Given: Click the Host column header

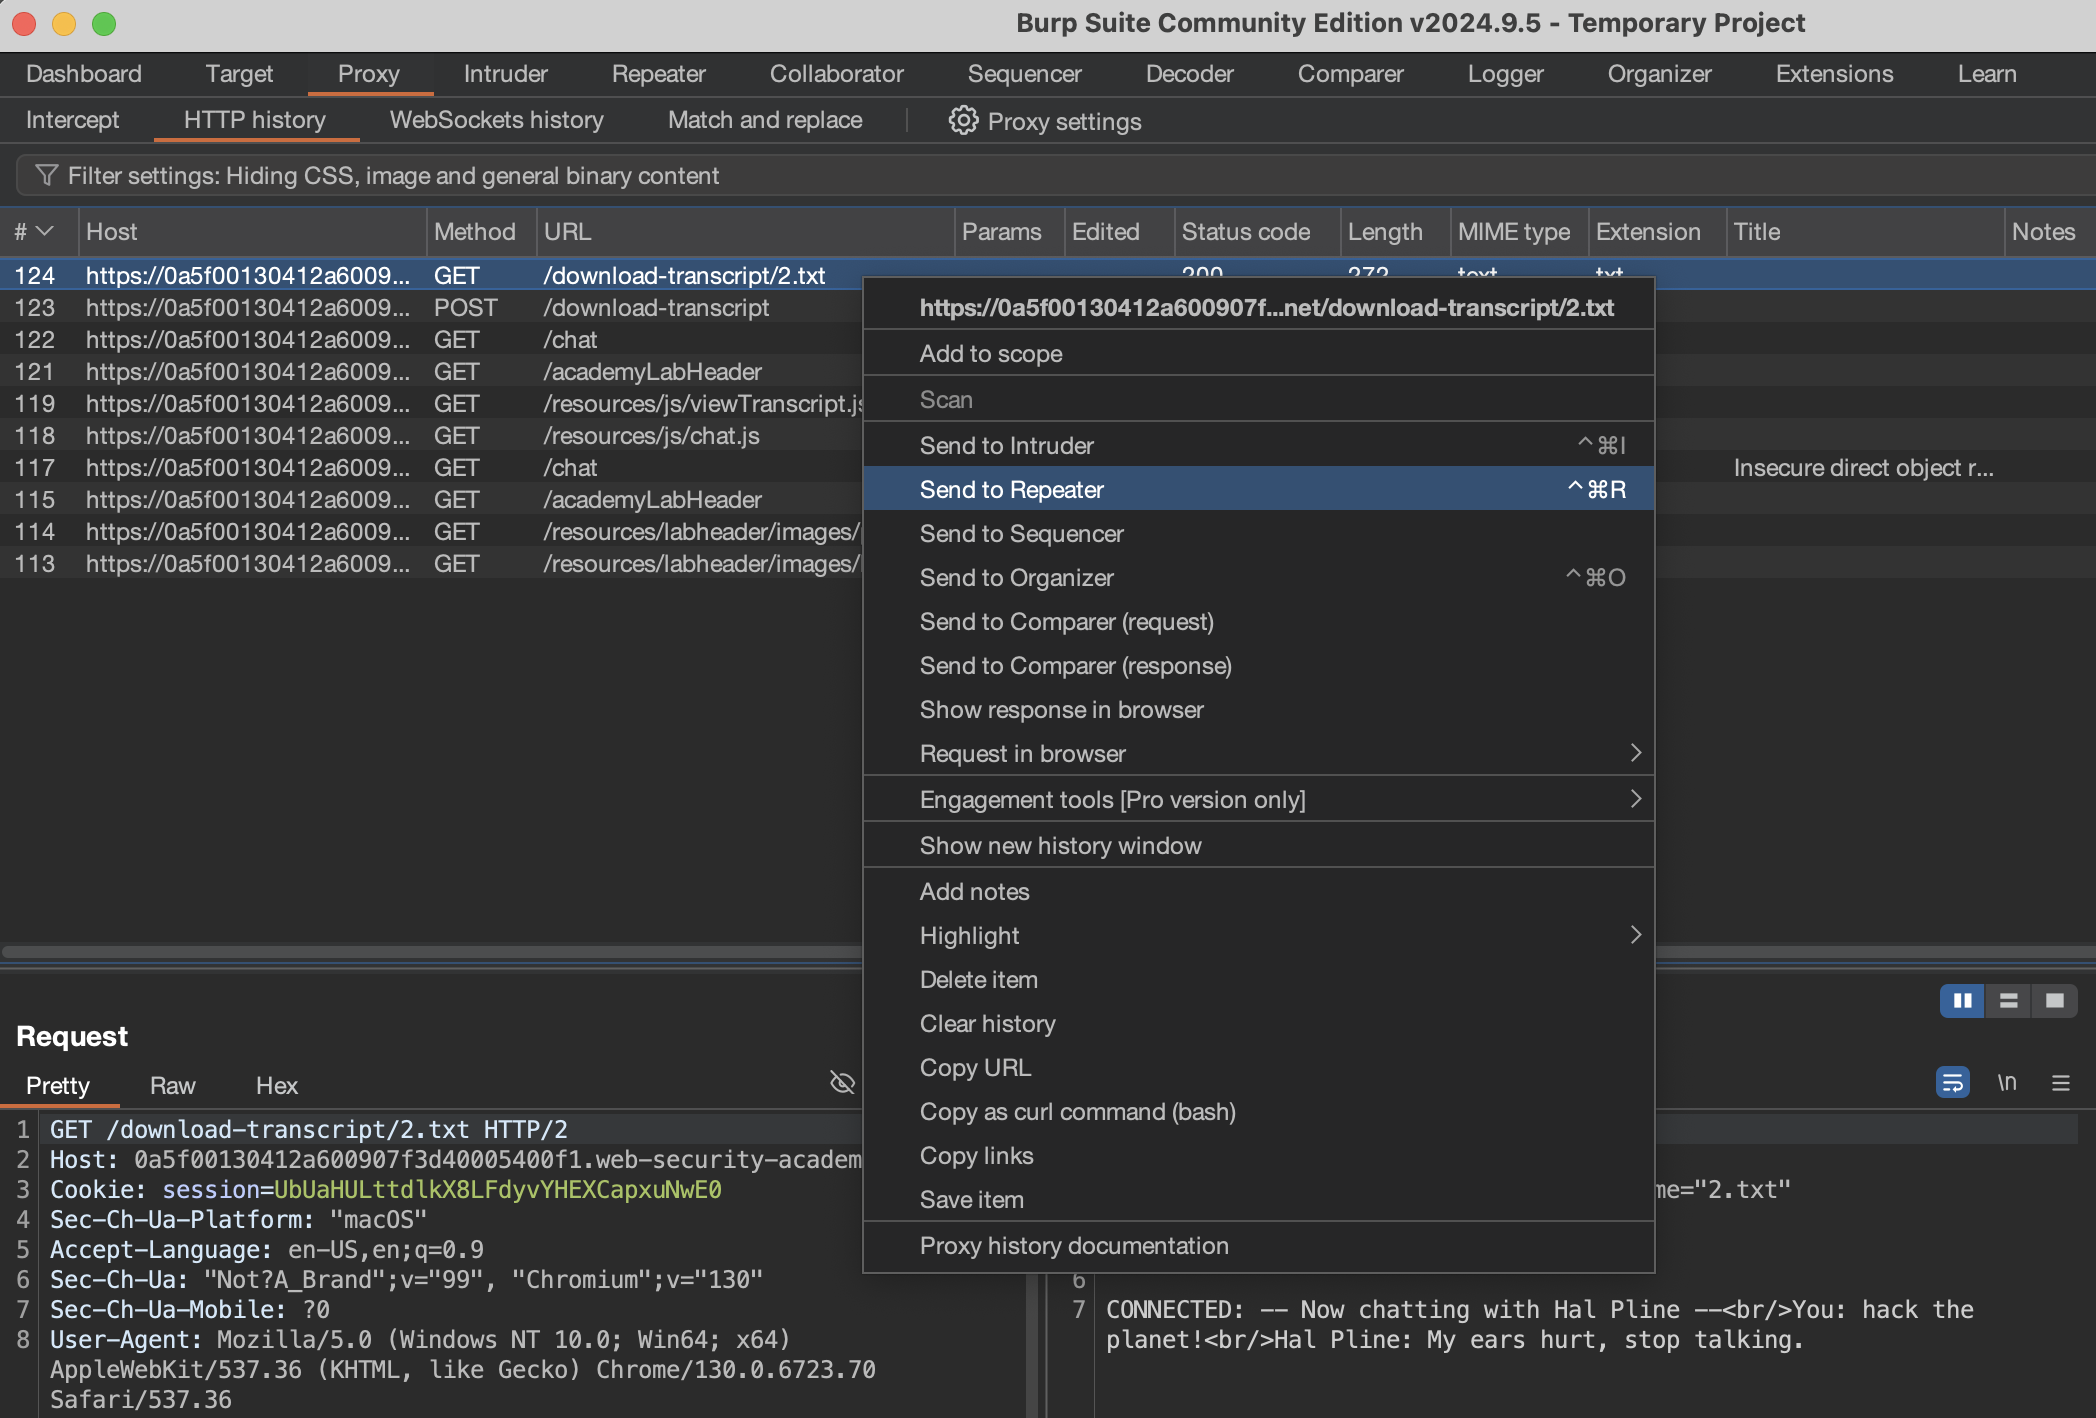Looking at the screenshot, I should tap(252, 231).
